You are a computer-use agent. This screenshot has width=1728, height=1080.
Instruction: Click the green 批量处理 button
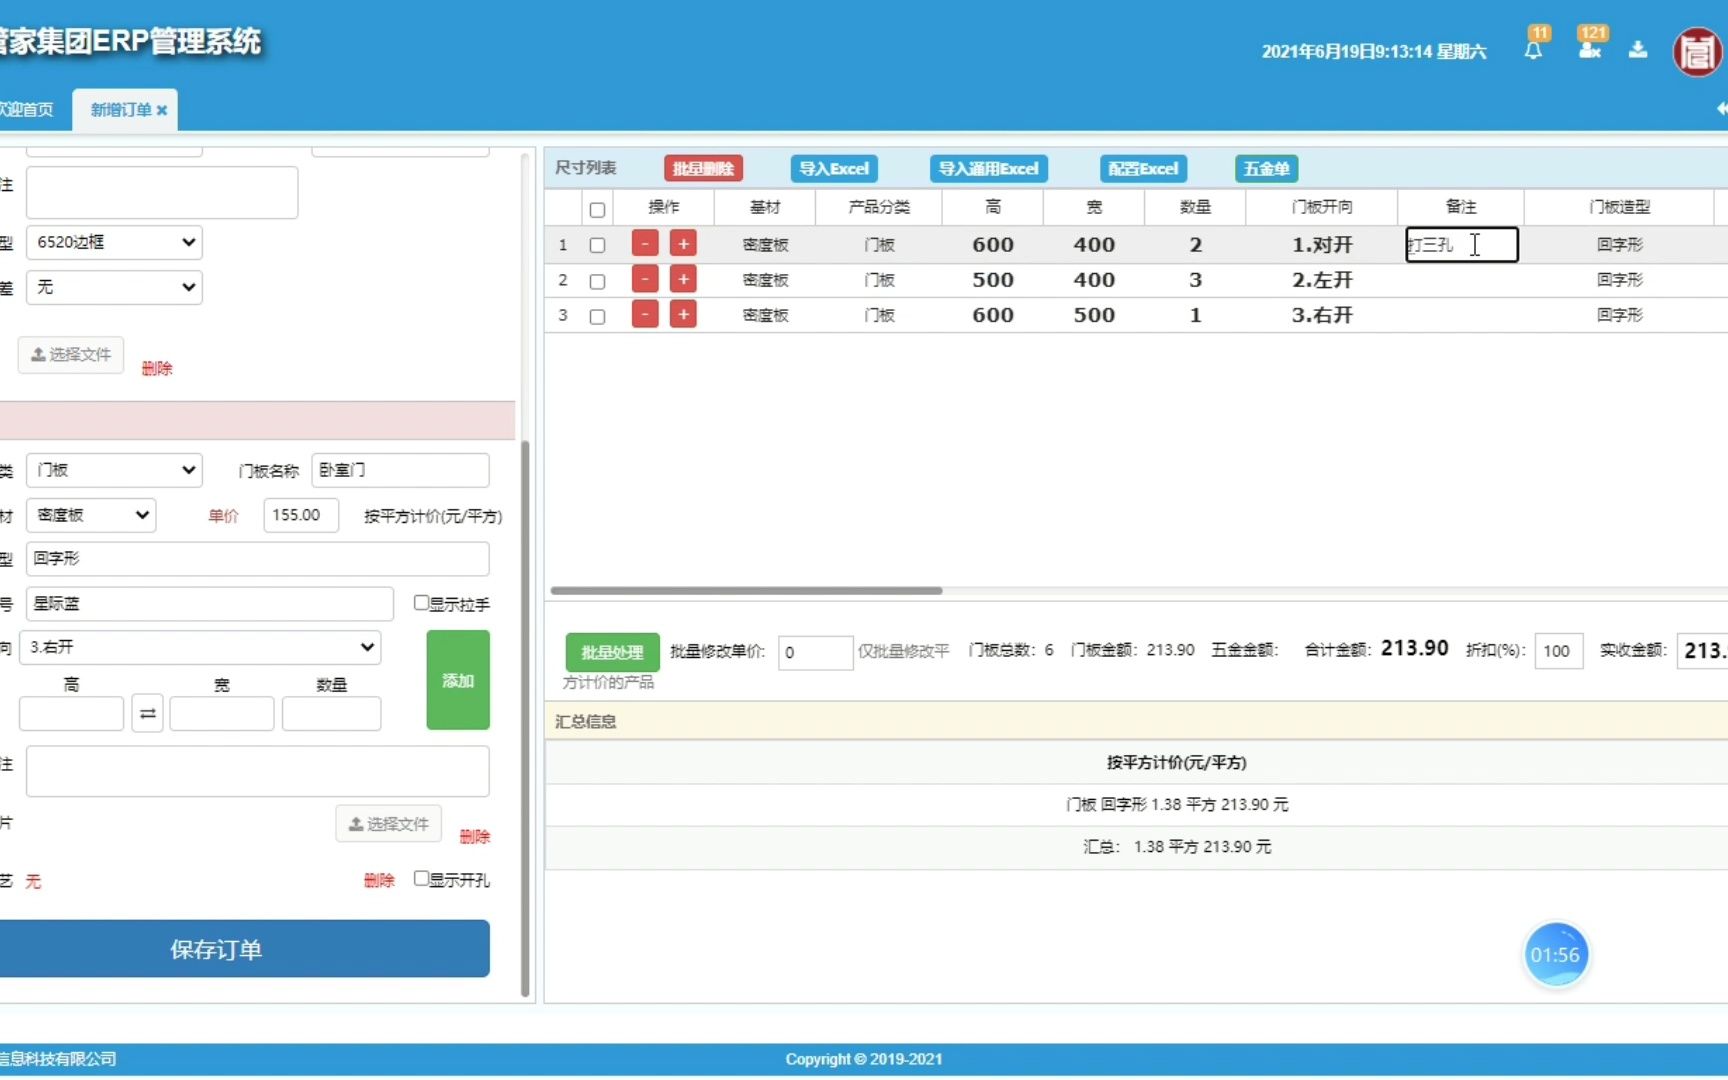[612, 652]
